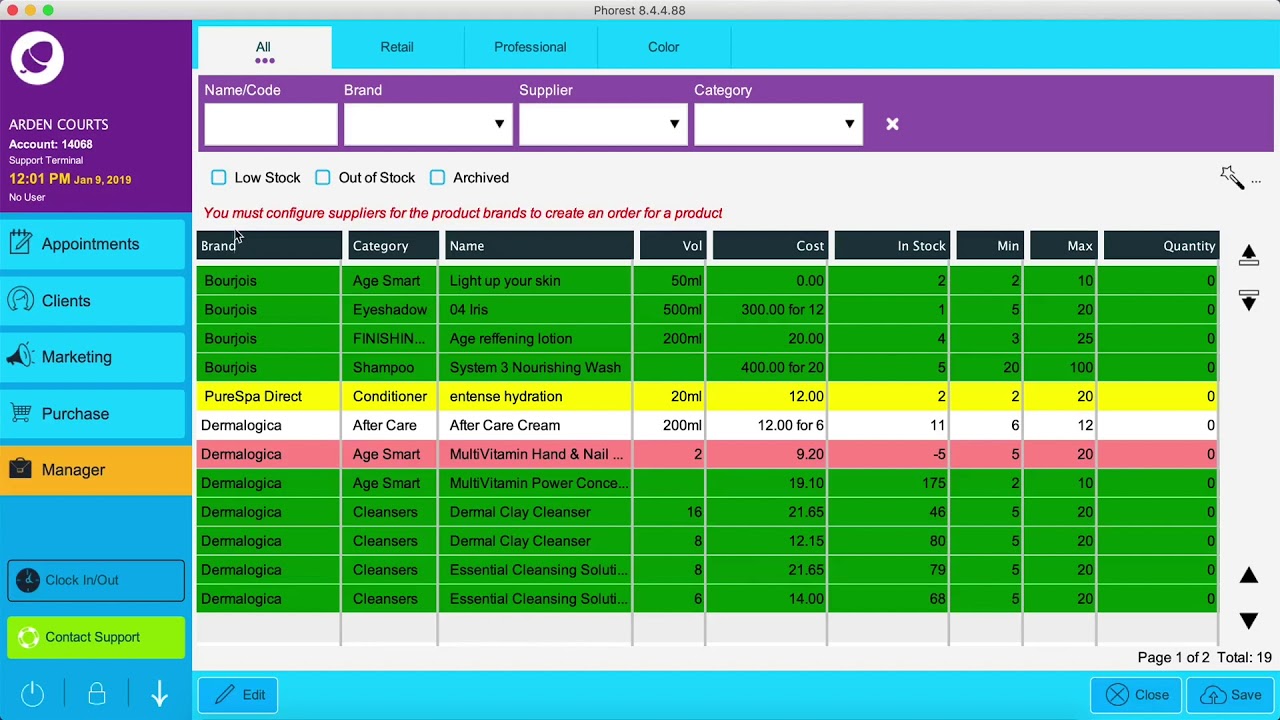Open the Purchase section
Screen dimensions: 1280x720
93,414
